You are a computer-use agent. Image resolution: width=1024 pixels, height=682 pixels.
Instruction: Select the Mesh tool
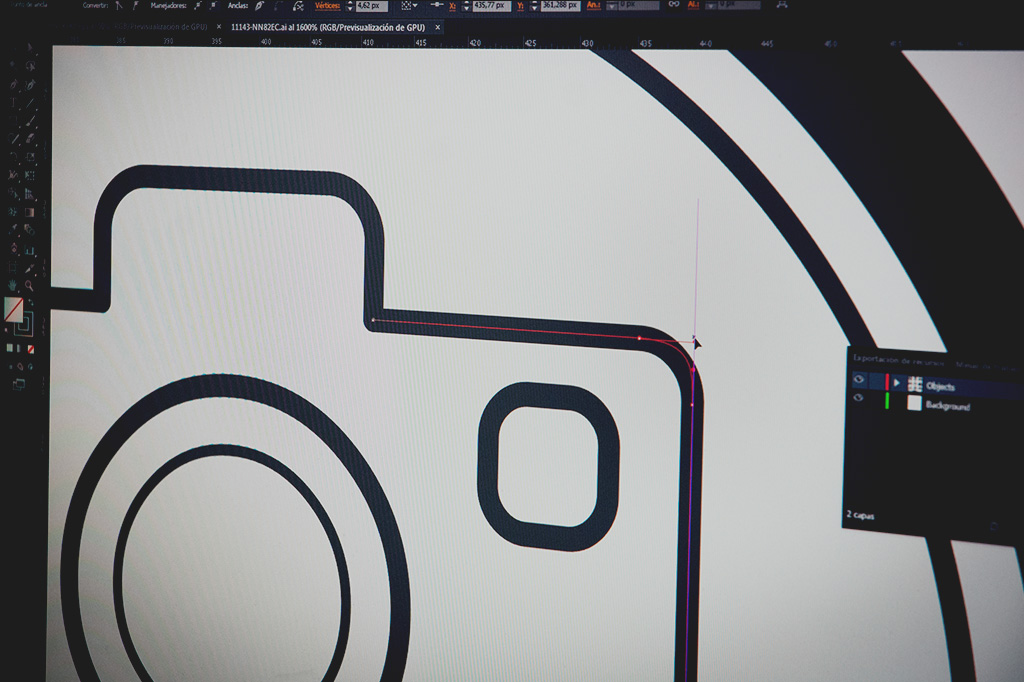[13, 212]
